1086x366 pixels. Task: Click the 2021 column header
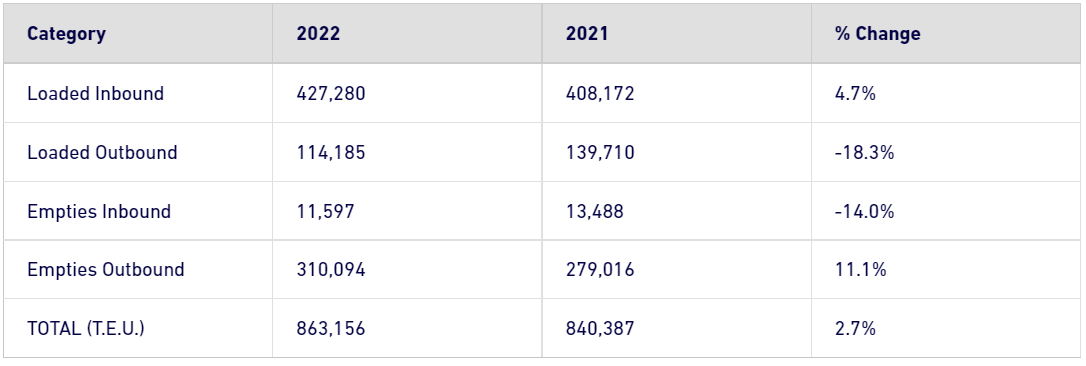point(587,34)
